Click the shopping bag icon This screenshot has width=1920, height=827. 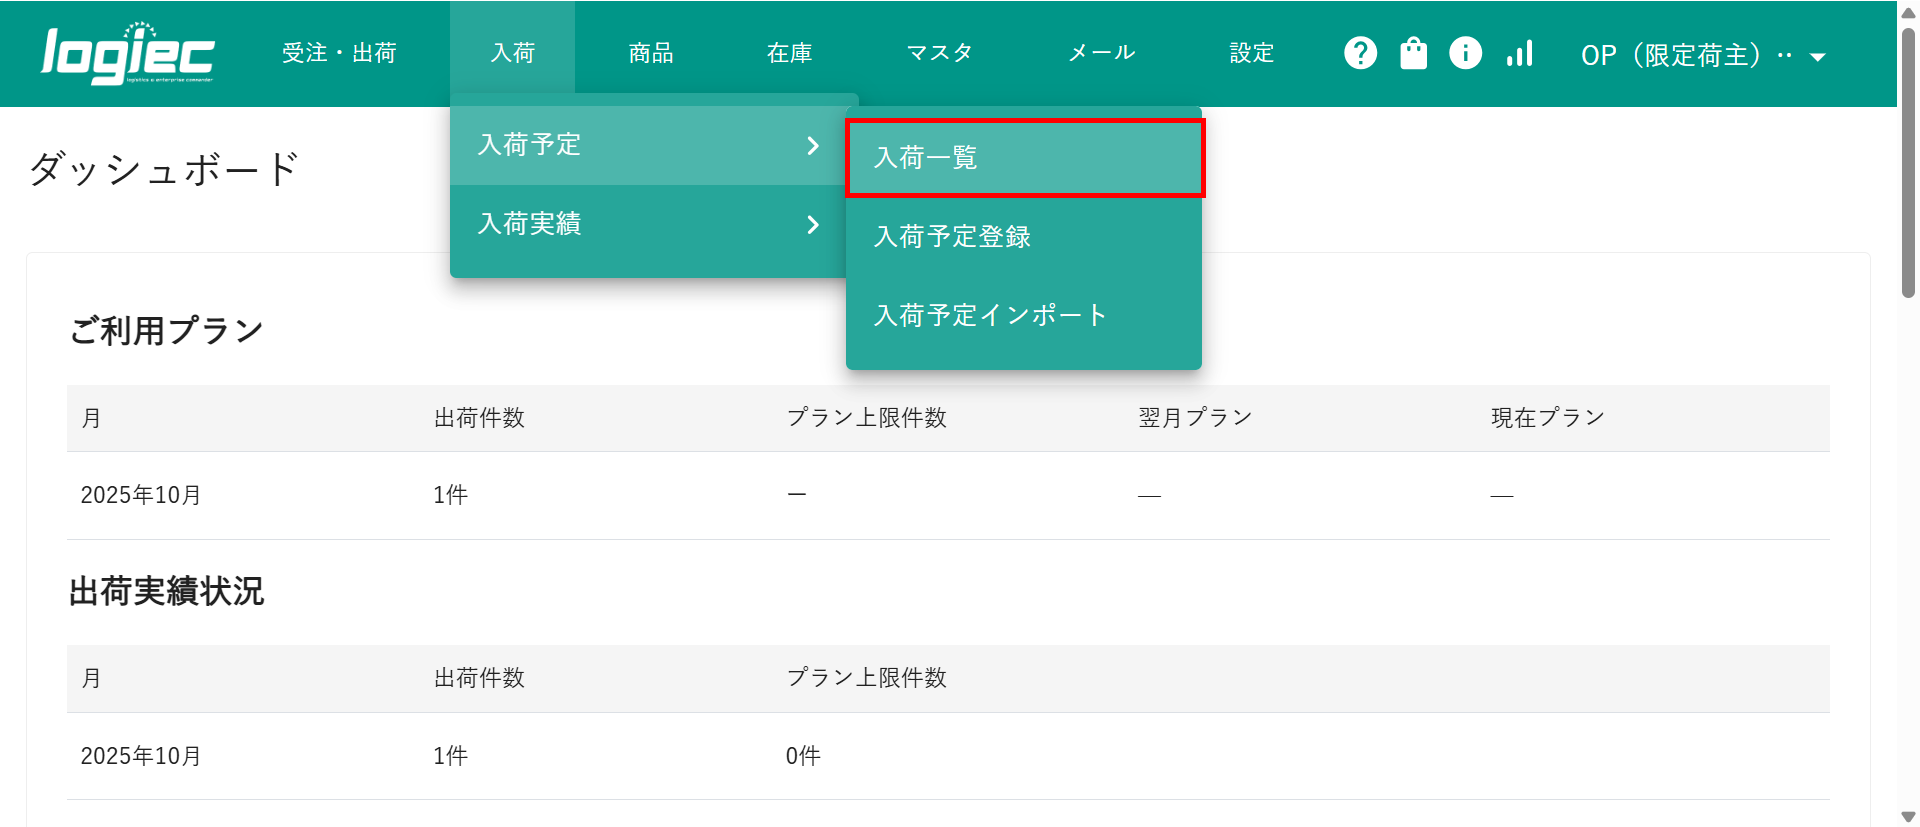[1413, 53]
